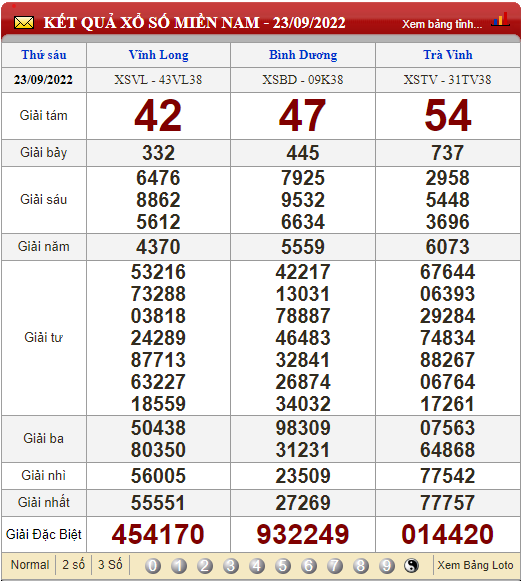The image size is (521, 581).
Task: Select Giải ba number 31231
Action: (x=303, y=450)
